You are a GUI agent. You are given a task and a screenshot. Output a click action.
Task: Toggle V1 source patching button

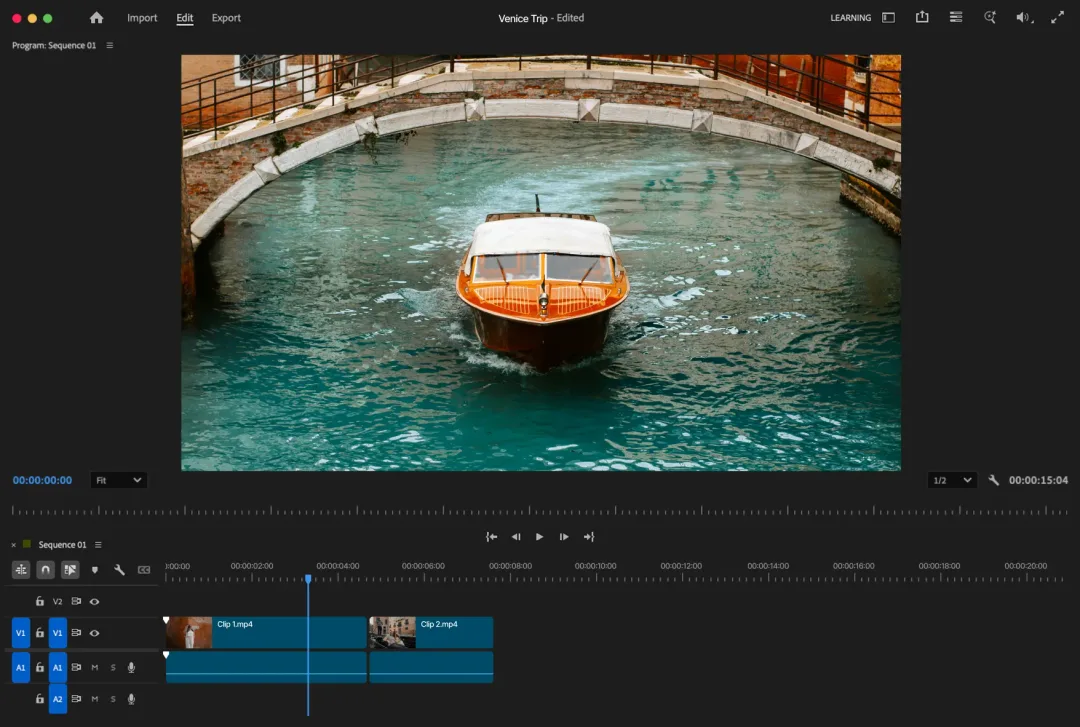point(21,633)
